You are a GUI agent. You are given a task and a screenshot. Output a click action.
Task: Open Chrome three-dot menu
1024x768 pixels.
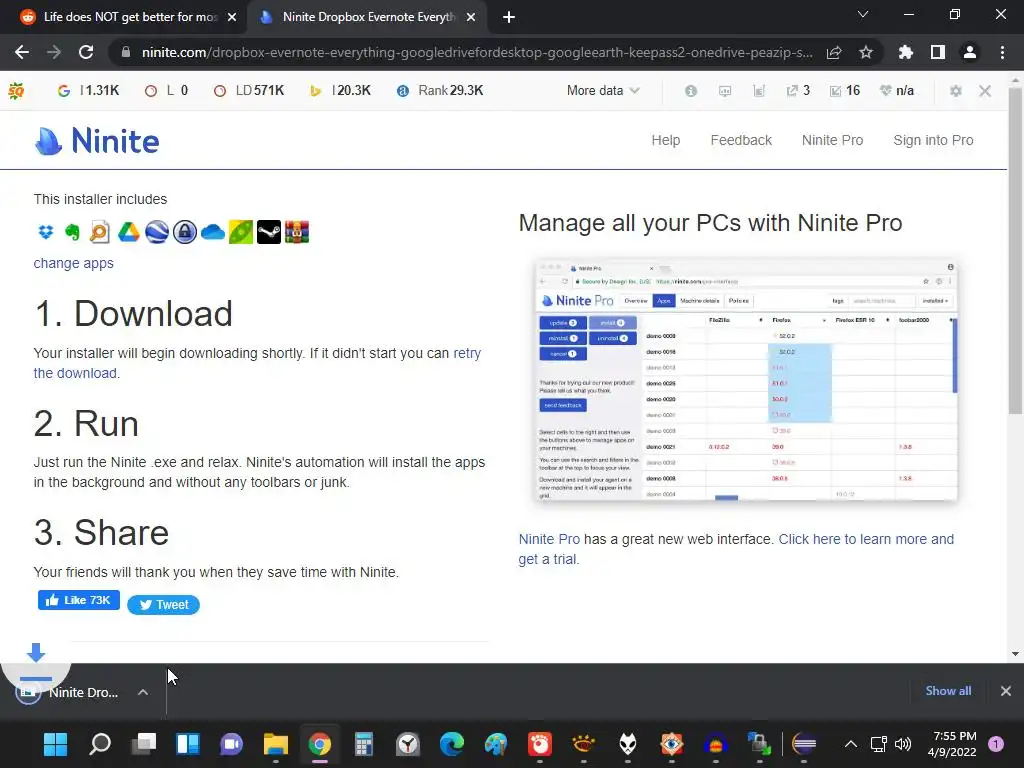[x=1002, y=52]
